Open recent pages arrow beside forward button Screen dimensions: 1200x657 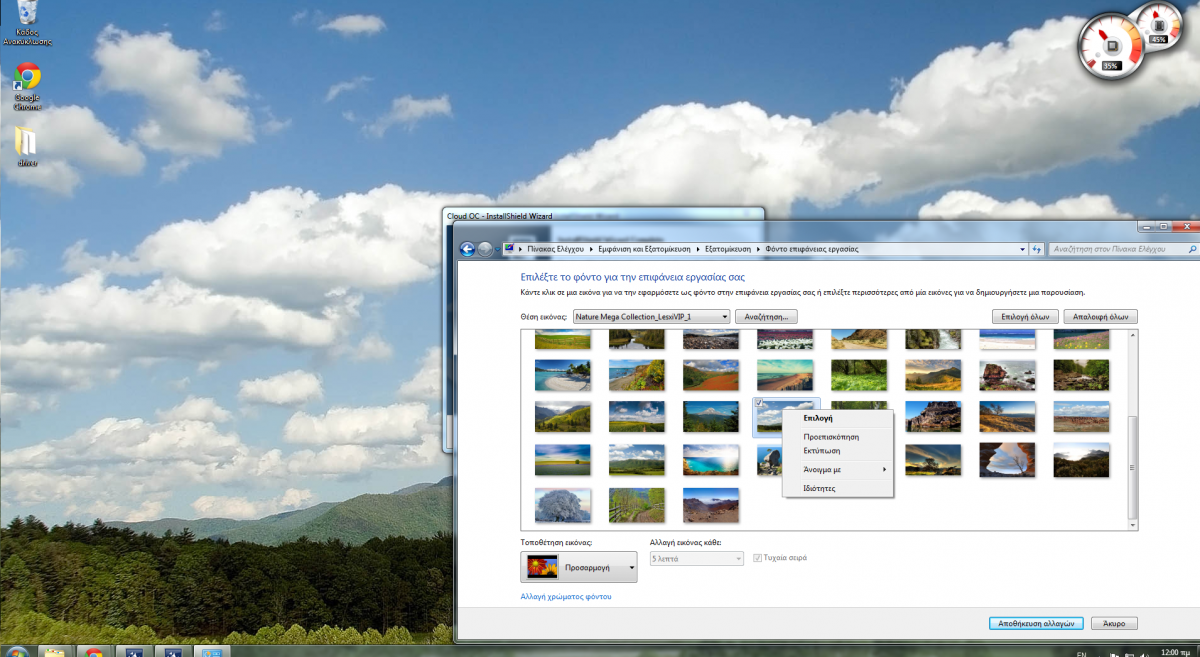click(499, 249)
